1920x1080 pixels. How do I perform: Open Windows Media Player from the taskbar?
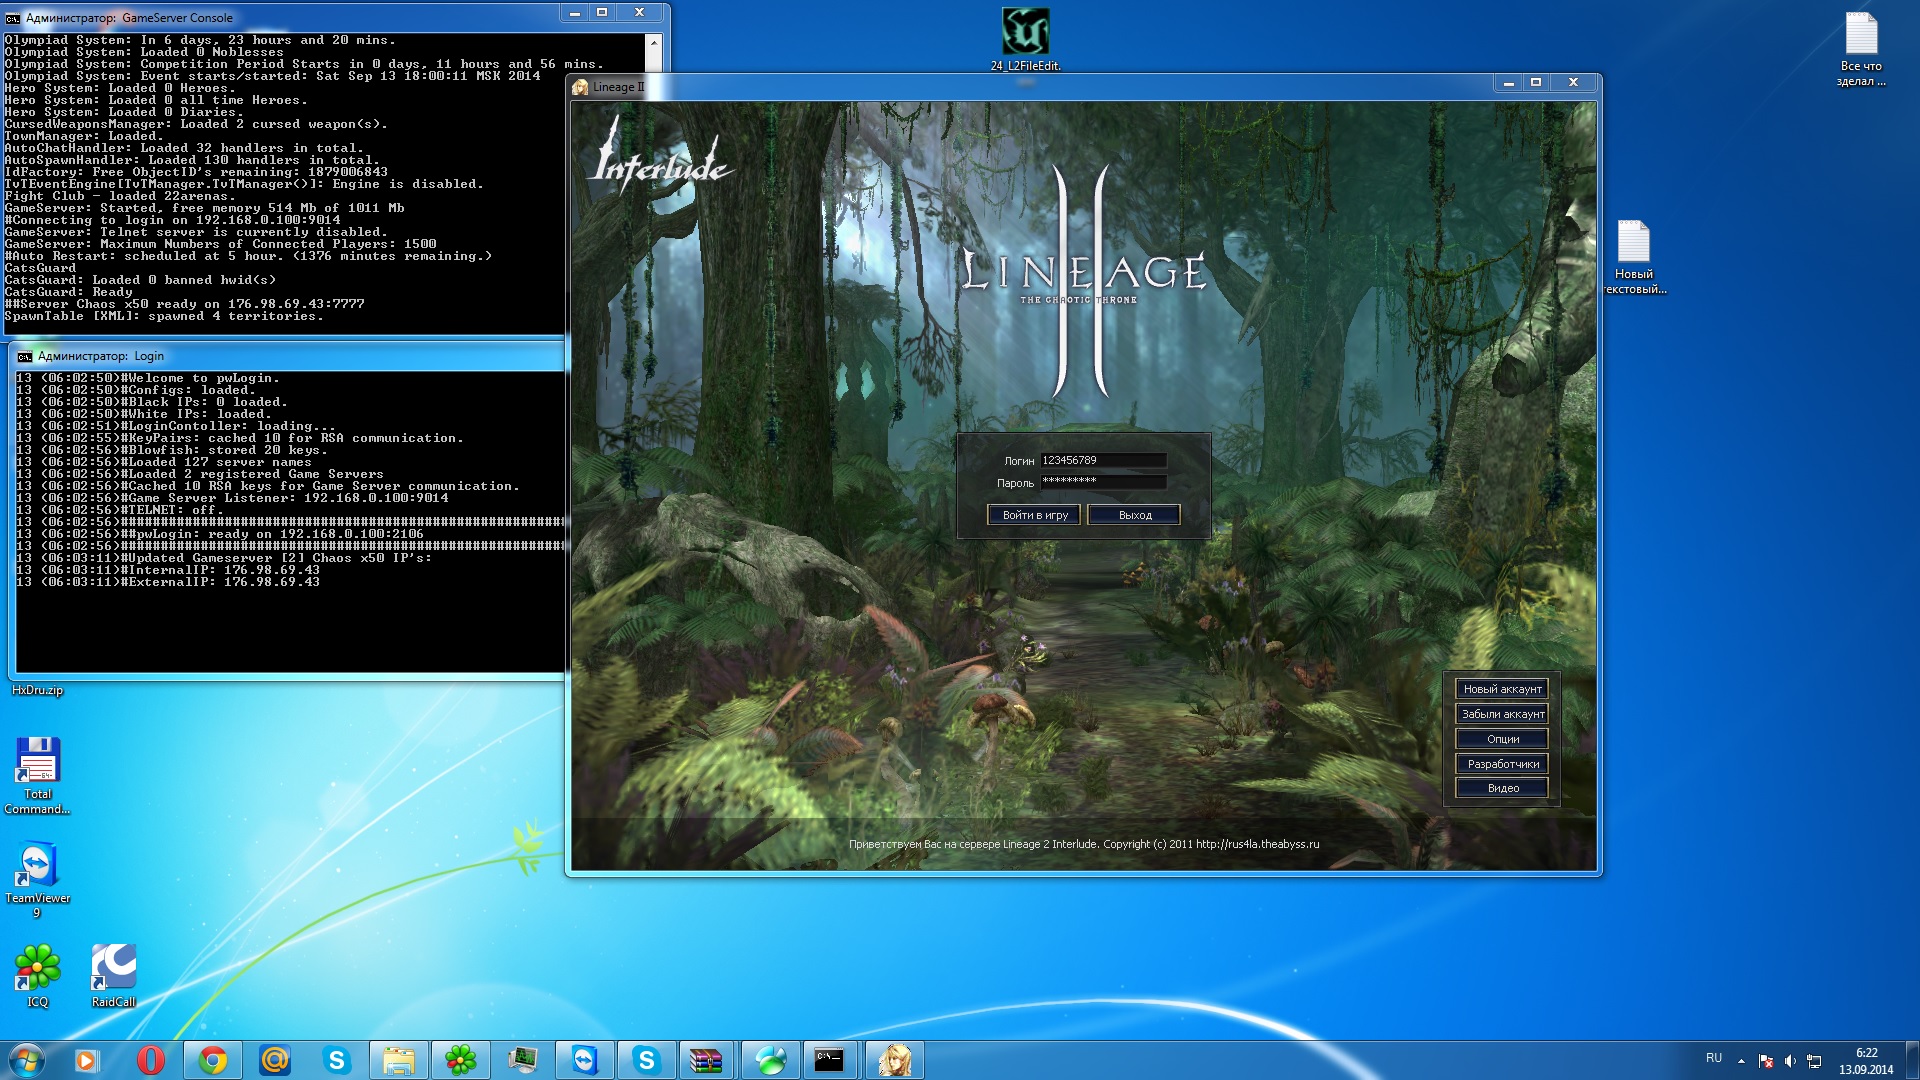point(87,1060)
